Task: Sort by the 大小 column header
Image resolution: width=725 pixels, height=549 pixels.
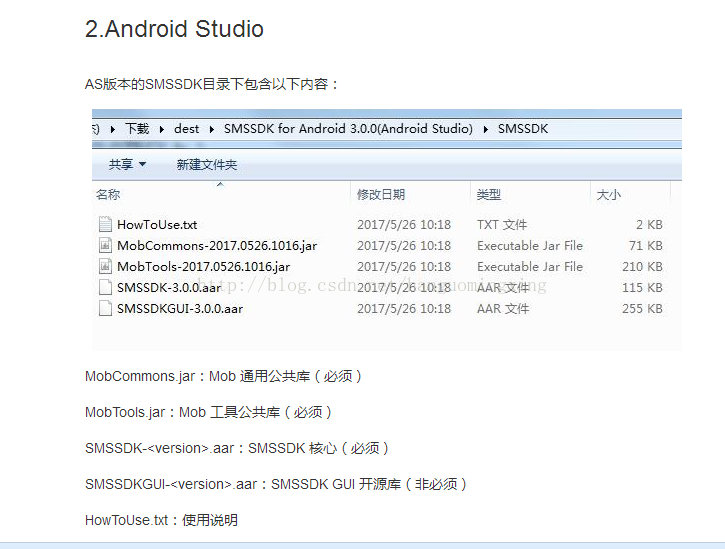Action: tap(608, 195)
